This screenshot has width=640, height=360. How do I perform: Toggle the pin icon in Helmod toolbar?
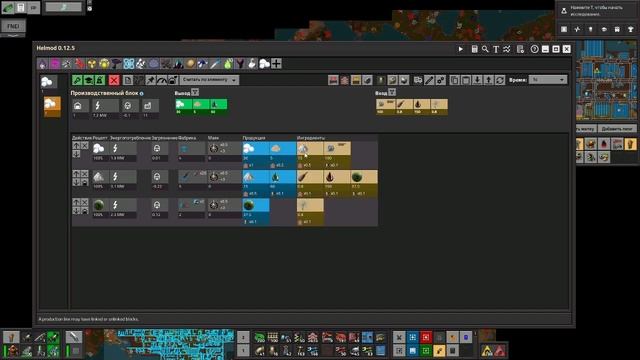coord(151,80)
